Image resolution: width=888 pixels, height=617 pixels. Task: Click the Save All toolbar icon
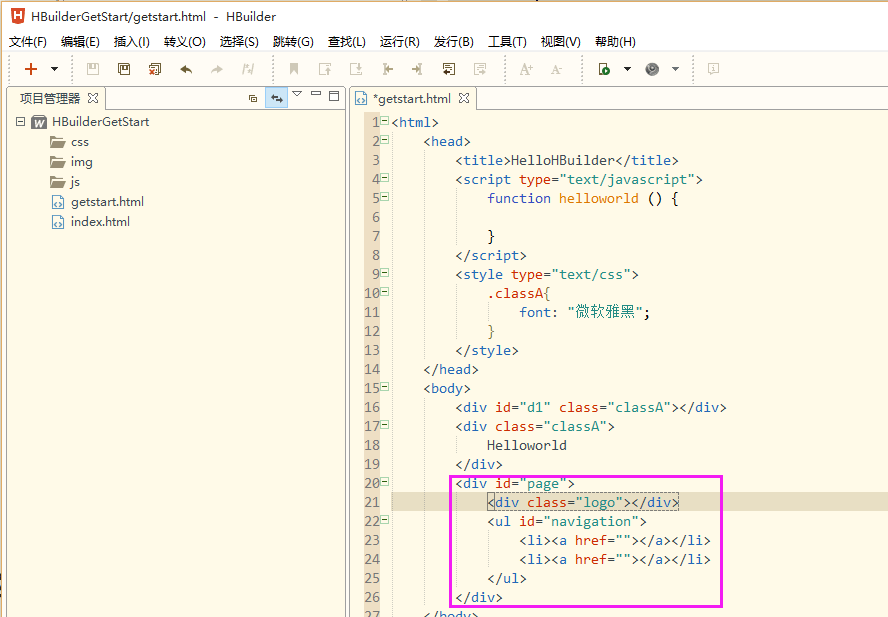point(124,69)
